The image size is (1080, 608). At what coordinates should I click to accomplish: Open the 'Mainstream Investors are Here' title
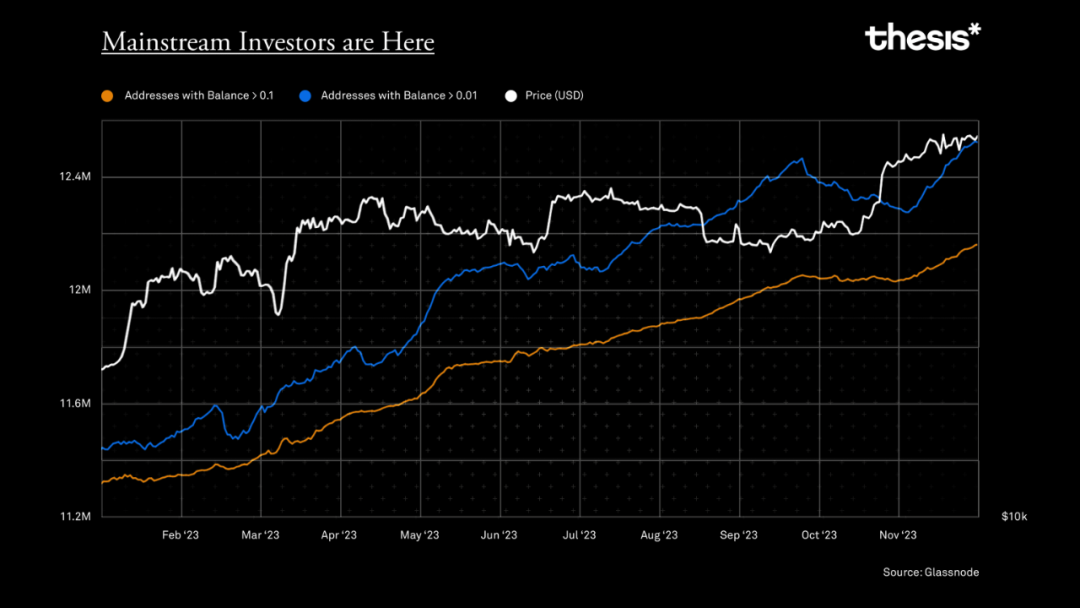pyautogui.click(x=268, y=42)
